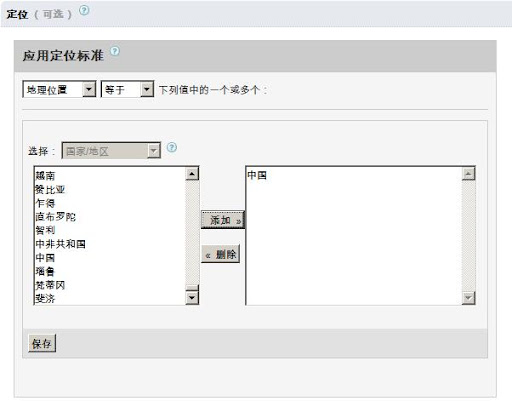Click the up arrow of the right list scrollbar

coord(468,173)
